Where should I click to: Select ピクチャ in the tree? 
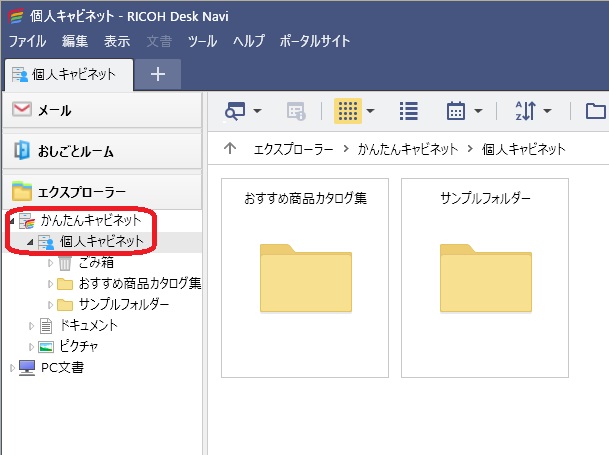79,346
